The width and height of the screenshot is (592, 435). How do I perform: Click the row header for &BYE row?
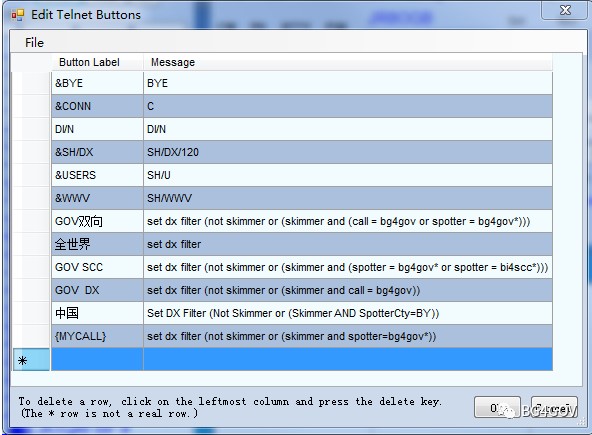(31, 83)
